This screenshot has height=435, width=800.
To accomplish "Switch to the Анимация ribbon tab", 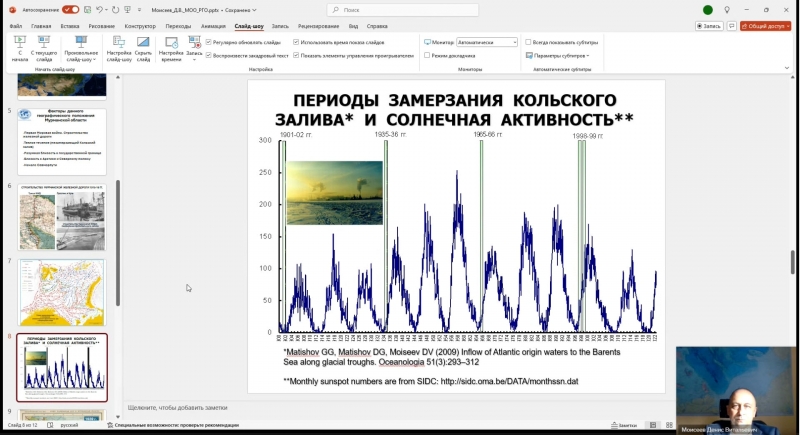I will 211,26.
